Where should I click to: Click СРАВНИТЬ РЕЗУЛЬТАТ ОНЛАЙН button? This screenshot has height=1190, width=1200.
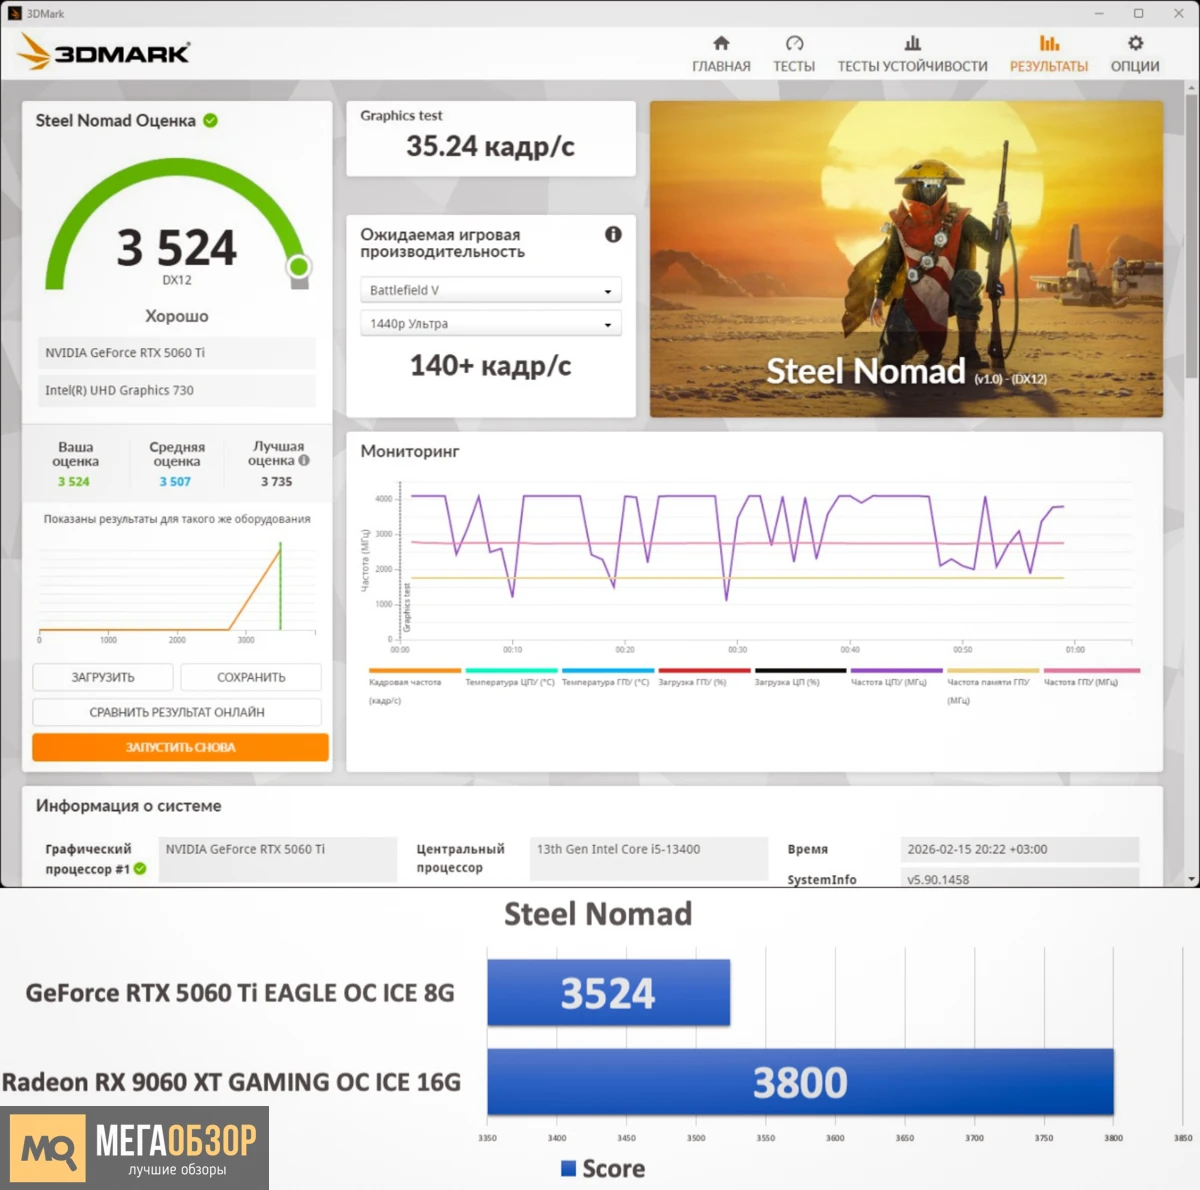177,712
